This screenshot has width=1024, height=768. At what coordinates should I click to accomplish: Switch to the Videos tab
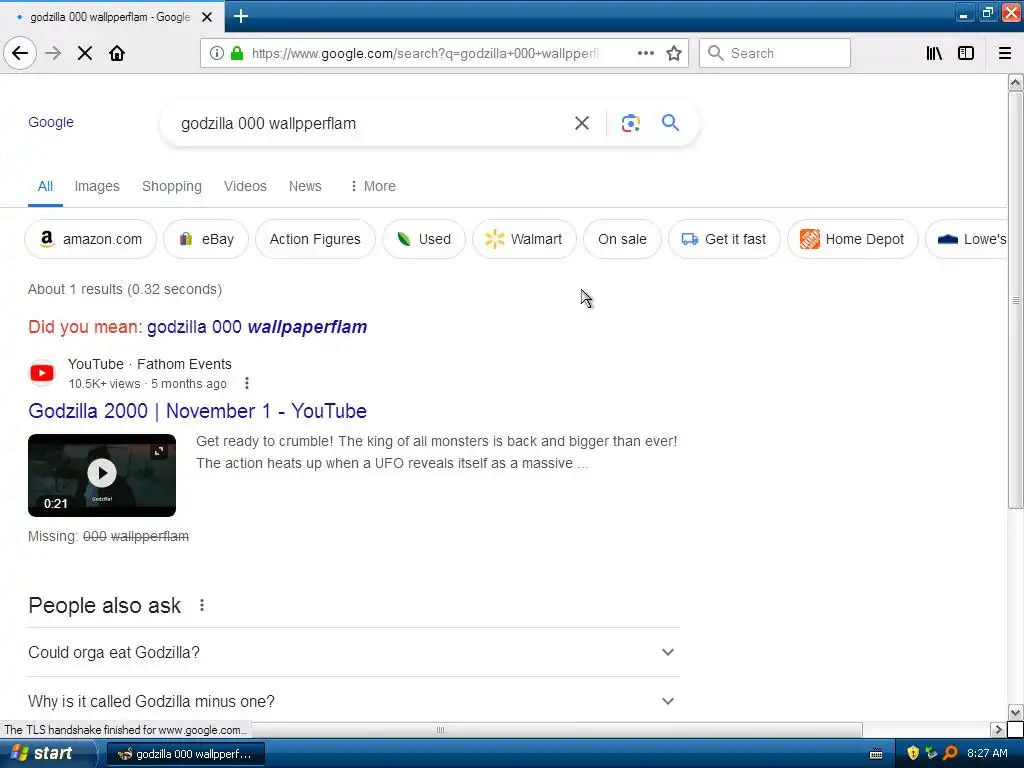(245, 186)
